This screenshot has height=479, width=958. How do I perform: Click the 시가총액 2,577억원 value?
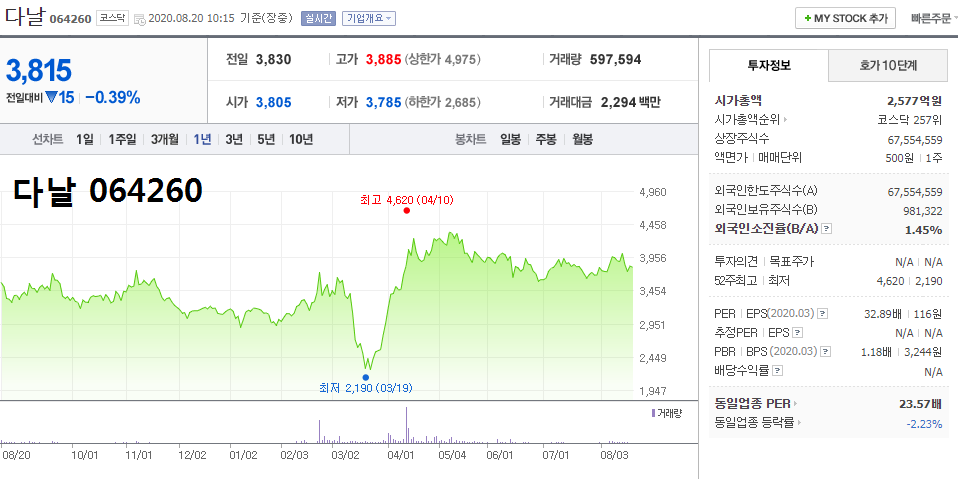(915, 101)
